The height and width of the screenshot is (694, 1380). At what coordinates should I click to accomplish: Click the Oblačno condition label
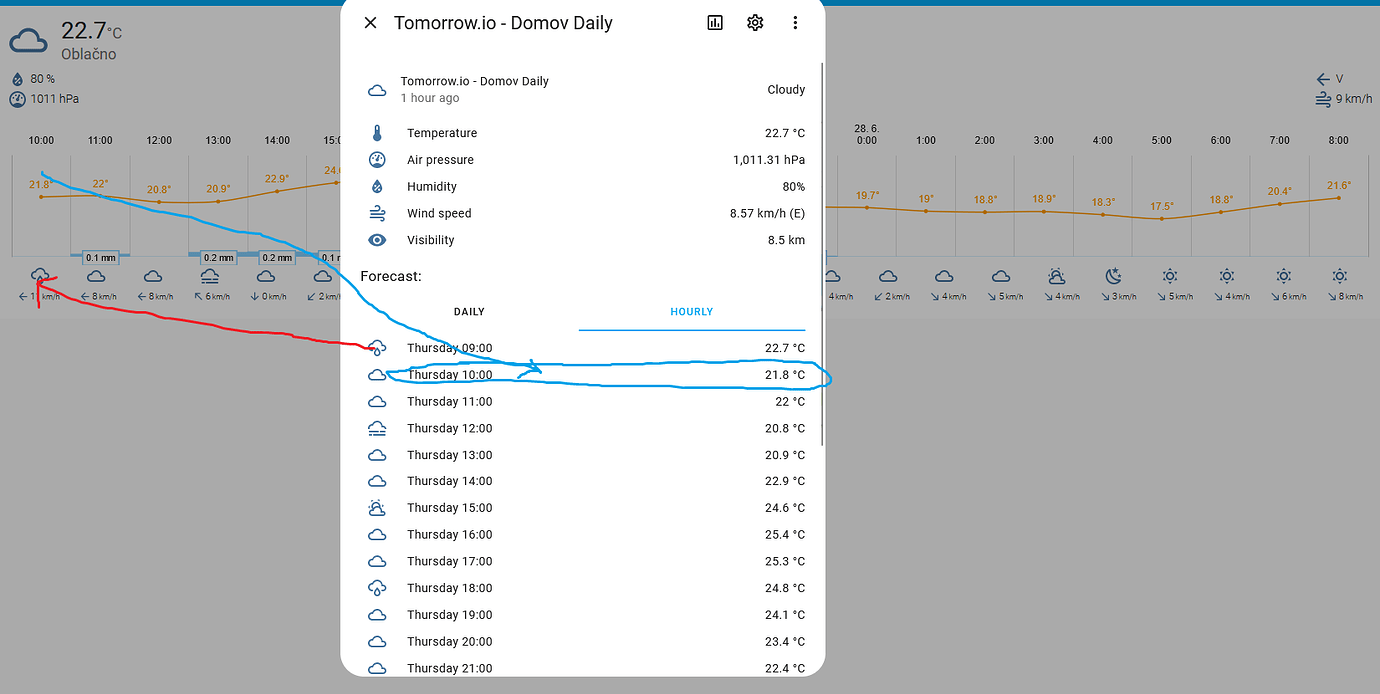pyautogui.click(x=89, y=54)
